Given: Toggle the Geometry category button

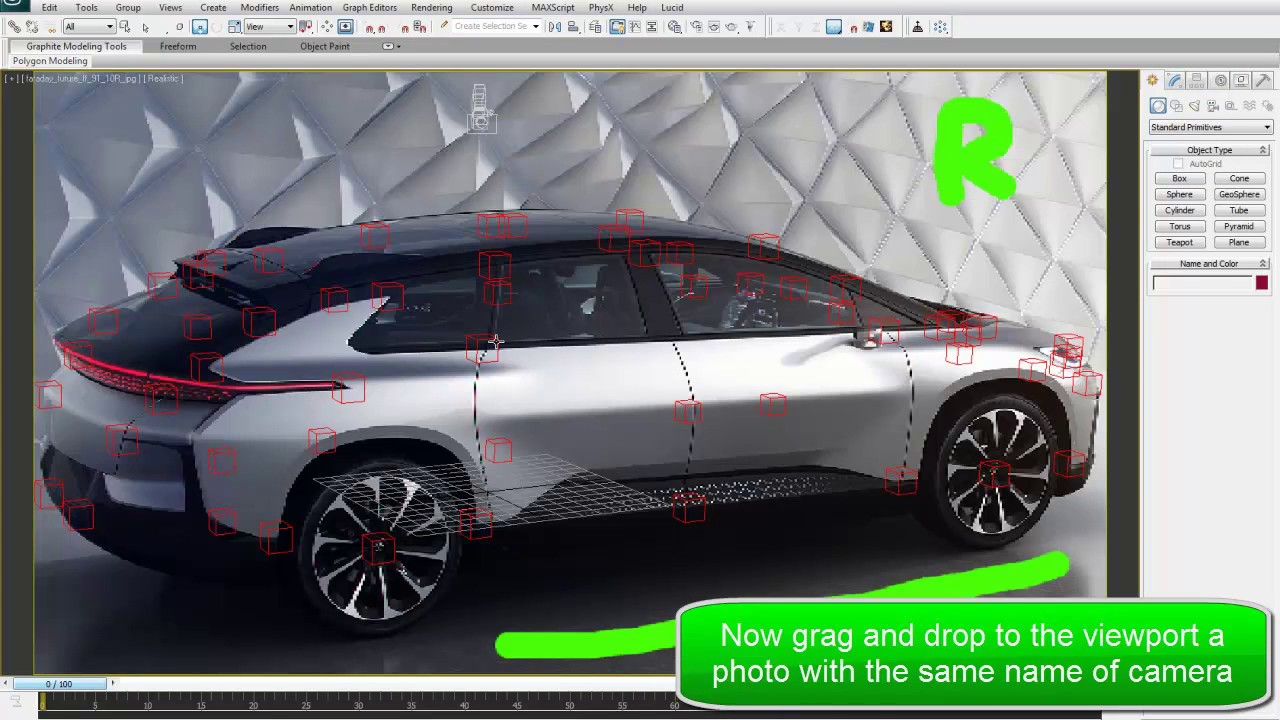Looking at the screenshot, I should tap(1158, 106).
